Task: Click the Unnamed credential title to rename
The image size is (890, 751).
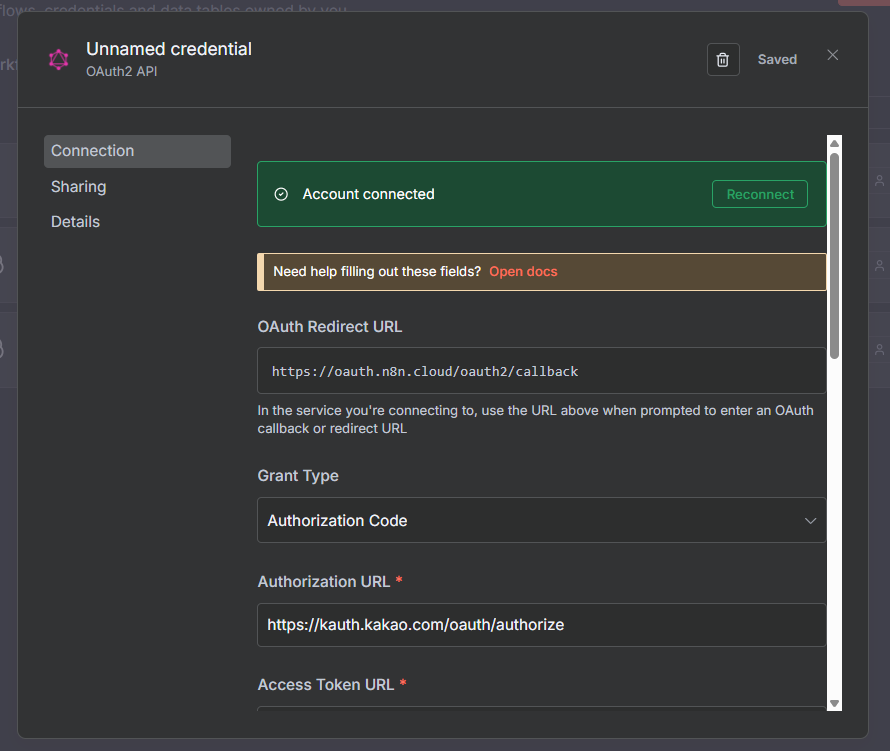Action: click(x=169, y=49)
